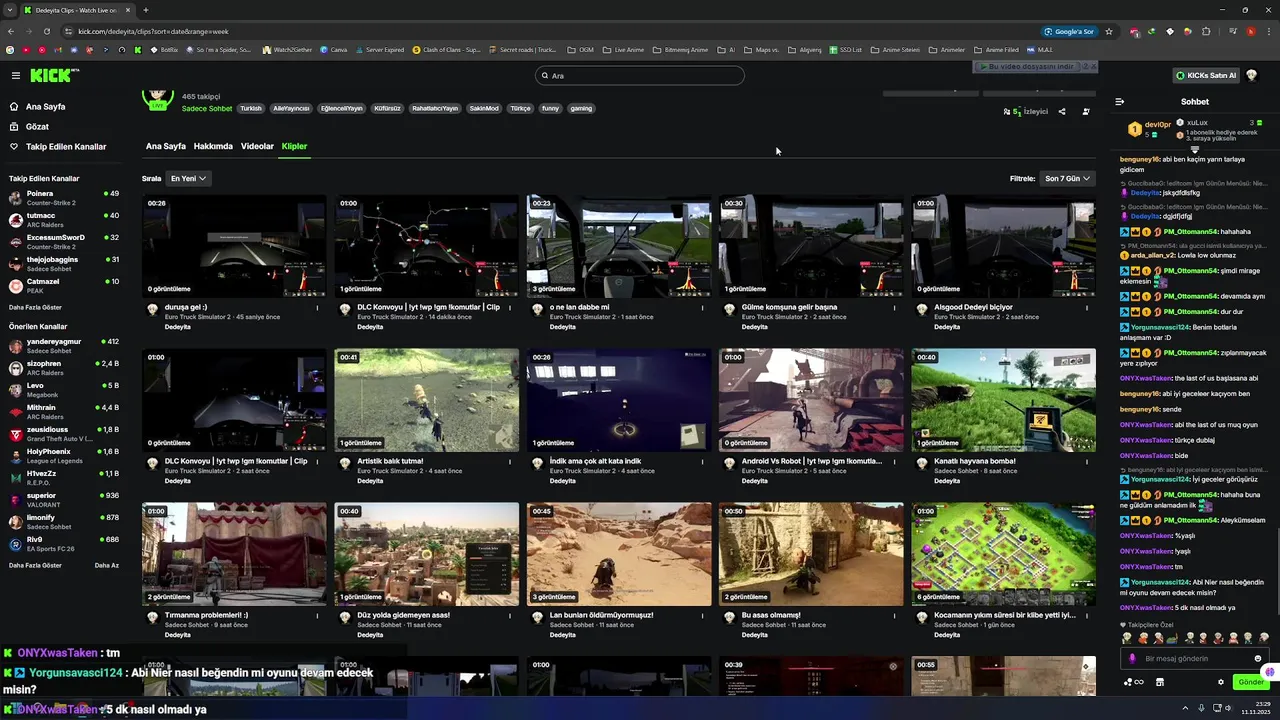Open a new browser tab
This screenshot has height=720, width=1280.
click(146, 10)
